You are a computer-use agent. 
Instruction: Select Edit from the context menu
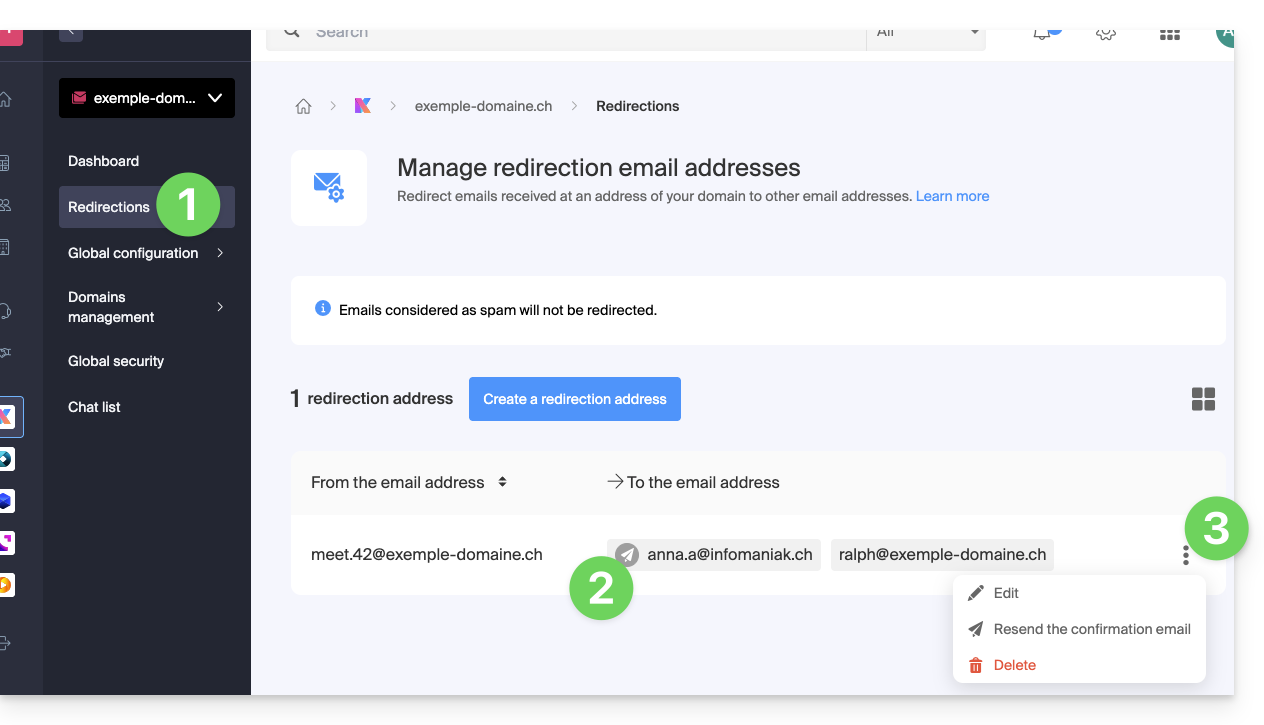pyautogui.click(x=1006, y=593)
